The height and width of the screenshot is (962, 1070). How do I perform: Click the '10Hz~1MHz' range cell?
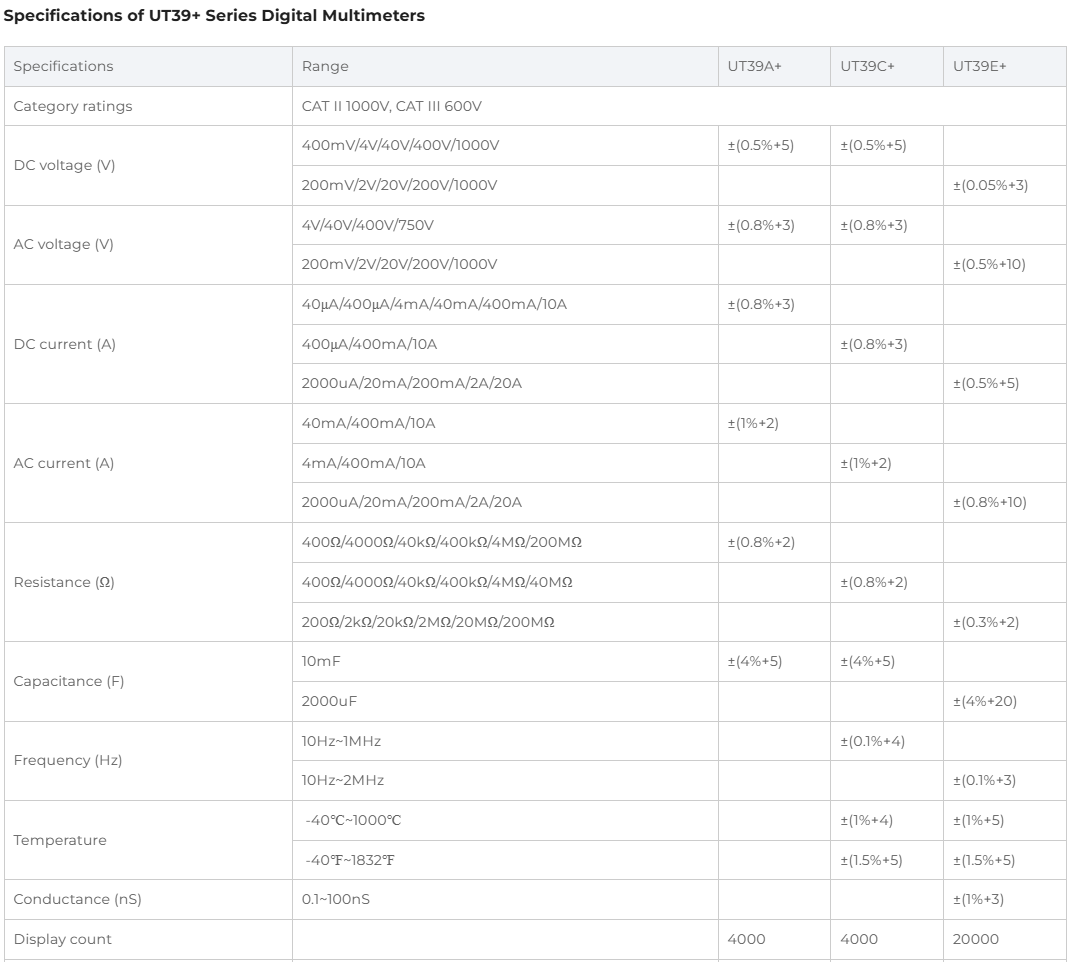point(505,741)
